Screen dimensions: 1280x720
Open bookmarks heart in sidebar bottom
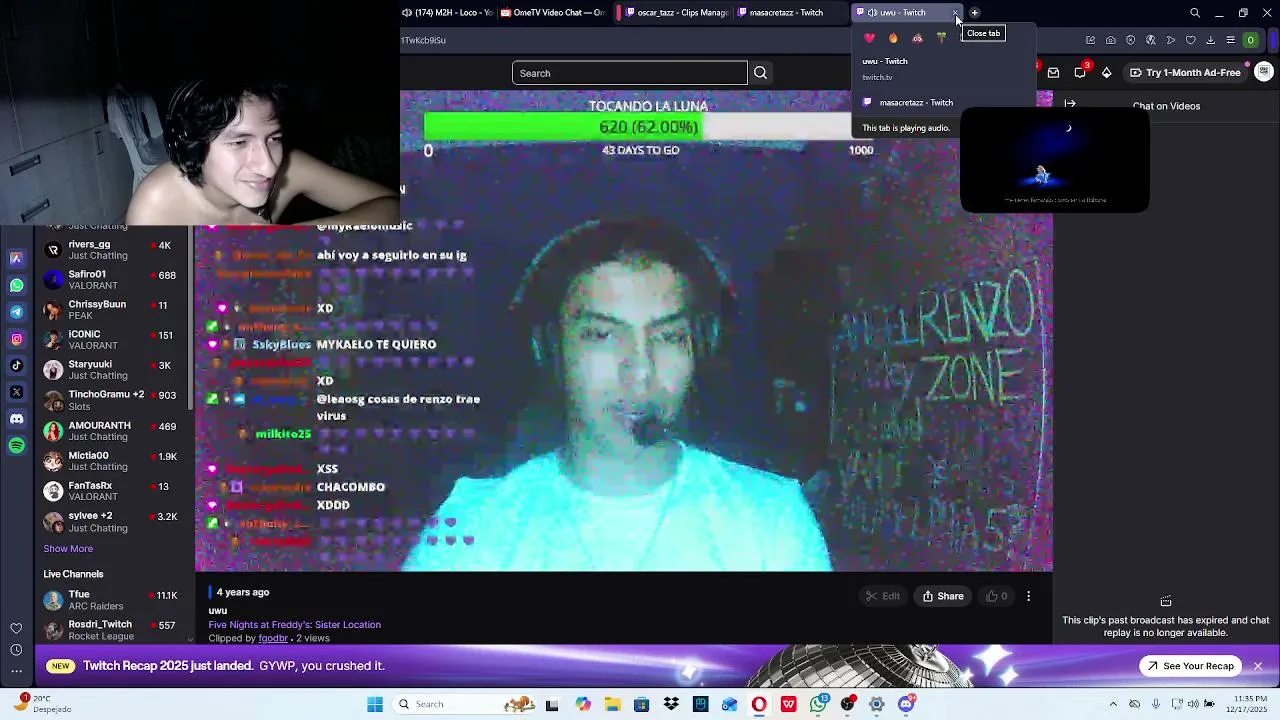[16, 628]
